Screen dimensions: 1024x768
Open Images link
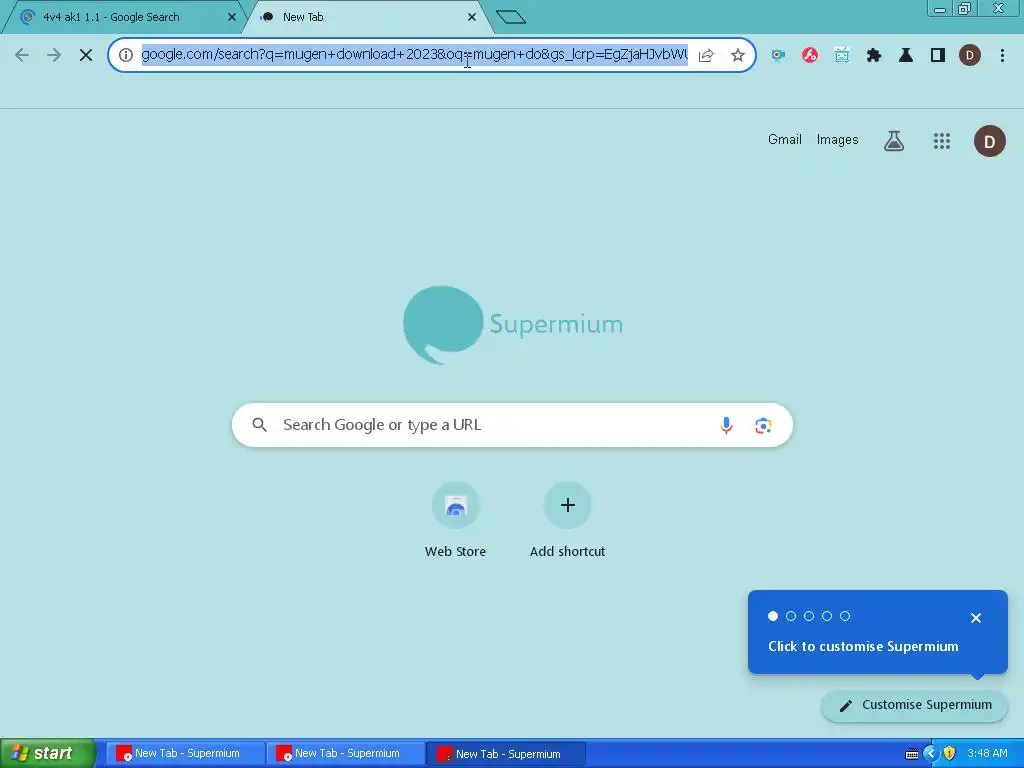click(x=837, y=140)
